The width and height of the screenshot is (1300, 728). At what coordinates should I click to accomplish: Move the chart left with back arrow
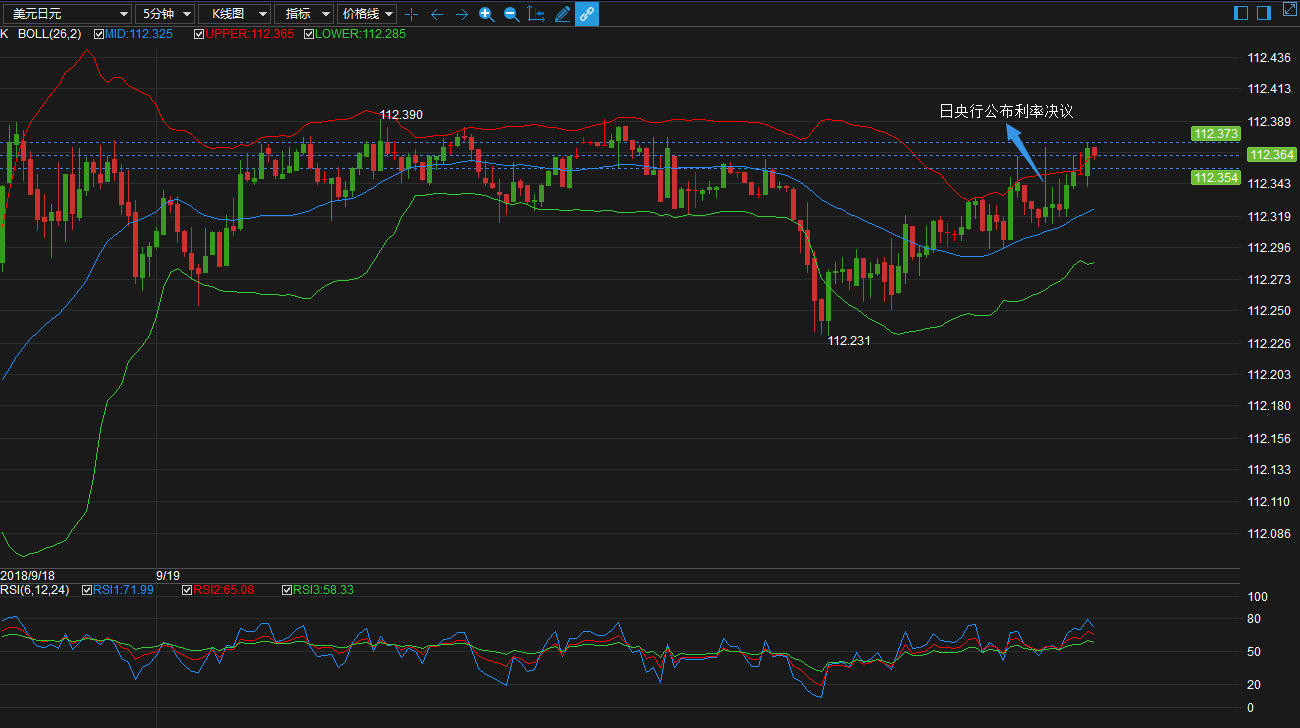point(436,14)
